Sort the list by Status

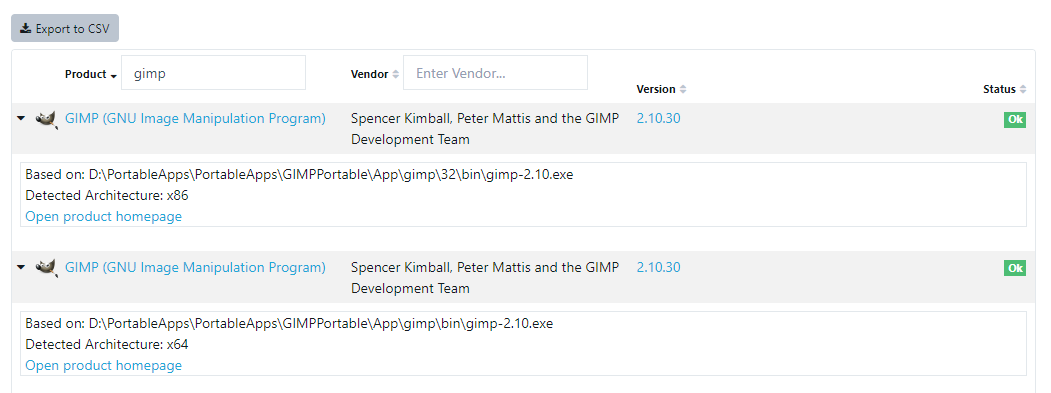point(1004,89)
